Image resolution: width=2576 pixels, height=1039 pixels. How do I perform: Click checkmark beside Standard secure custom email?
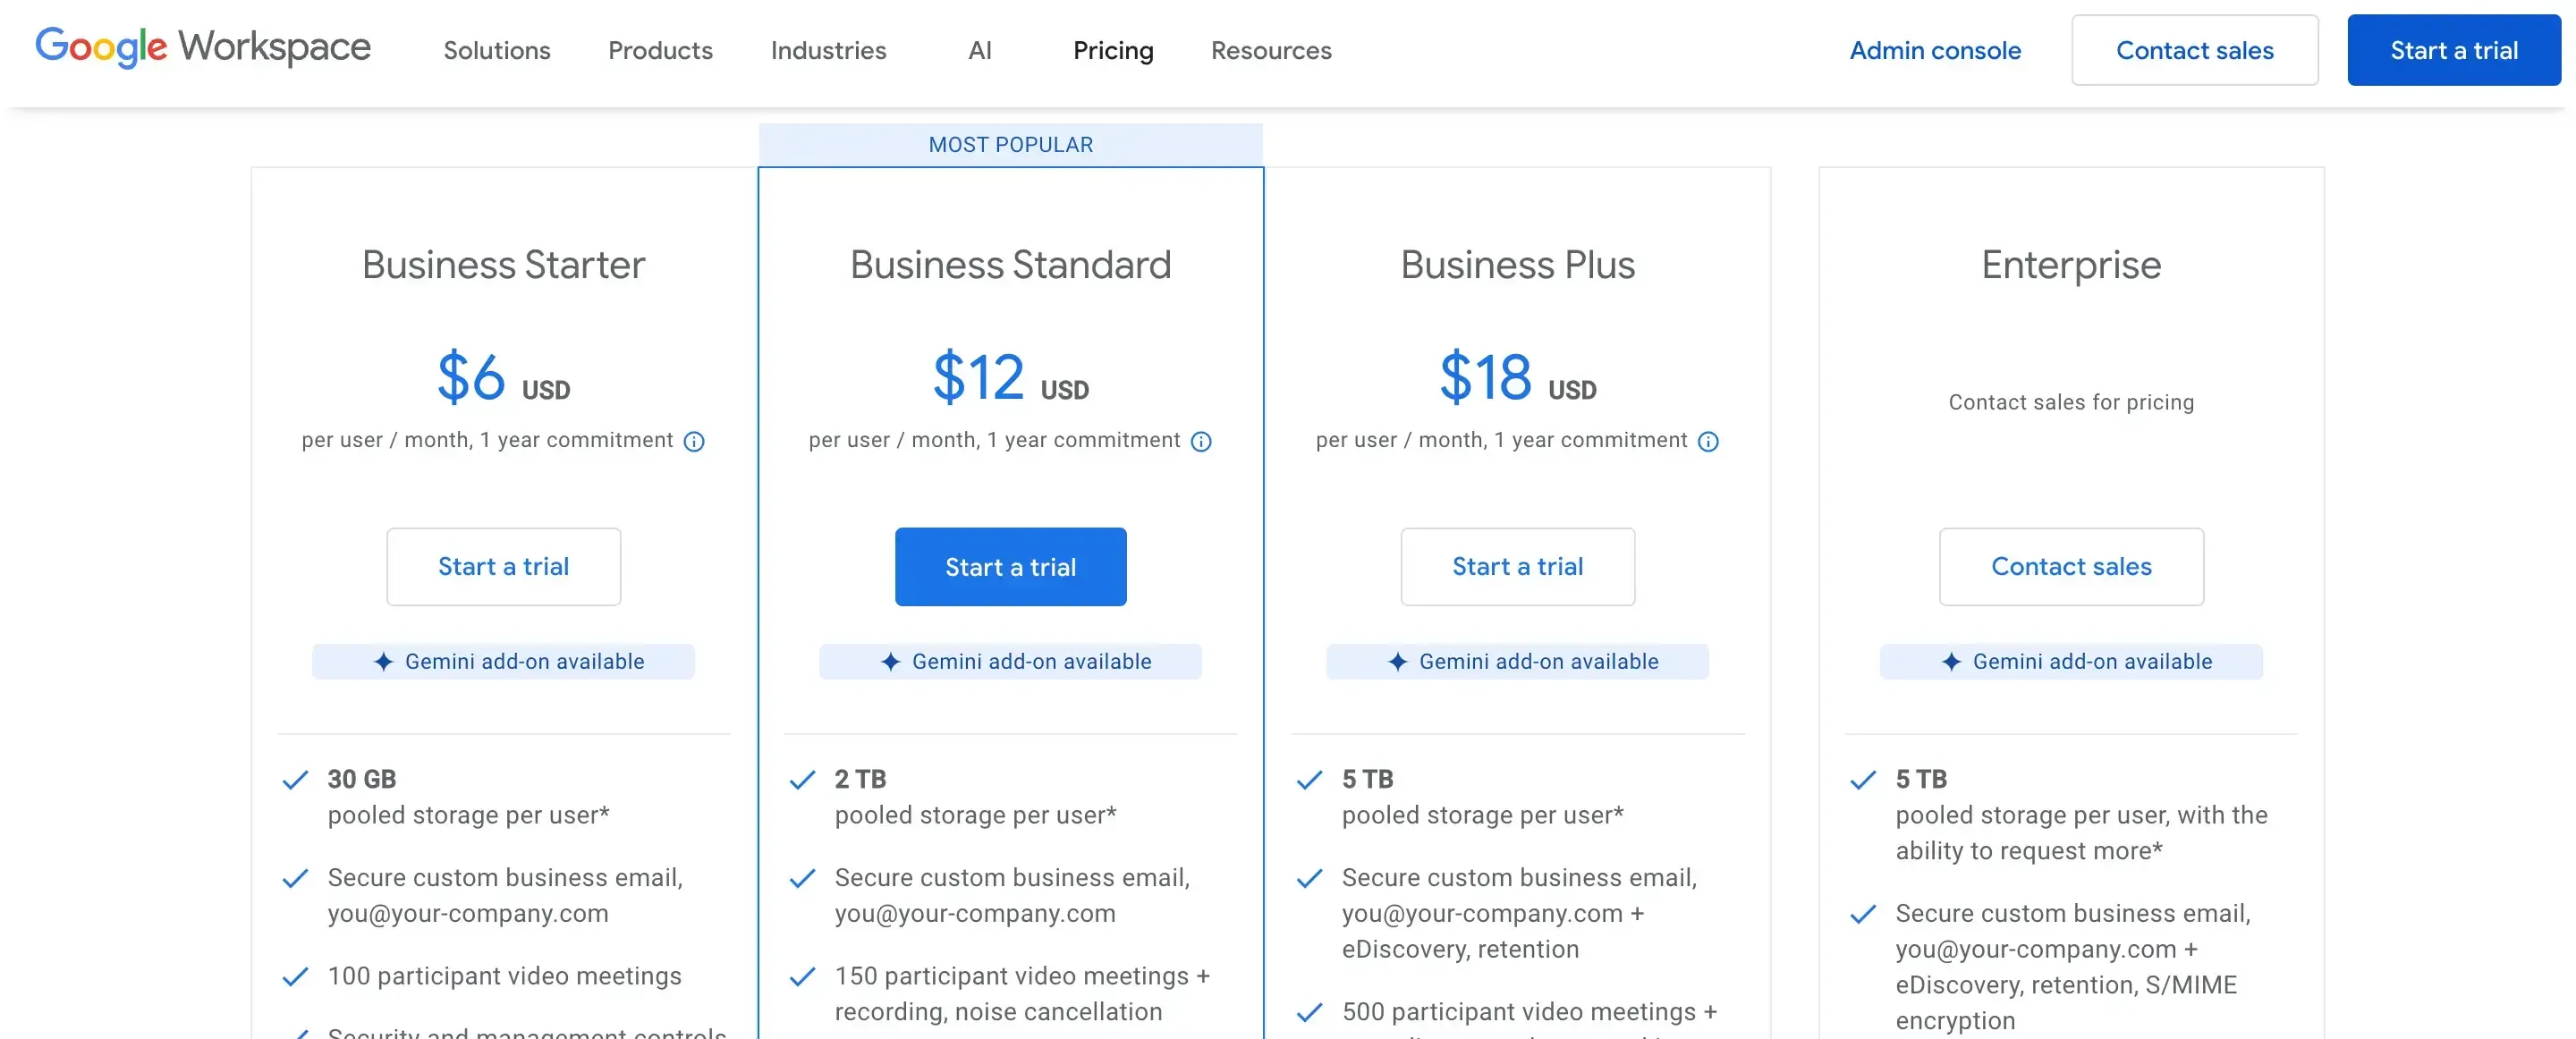click(x=802, y=879)
